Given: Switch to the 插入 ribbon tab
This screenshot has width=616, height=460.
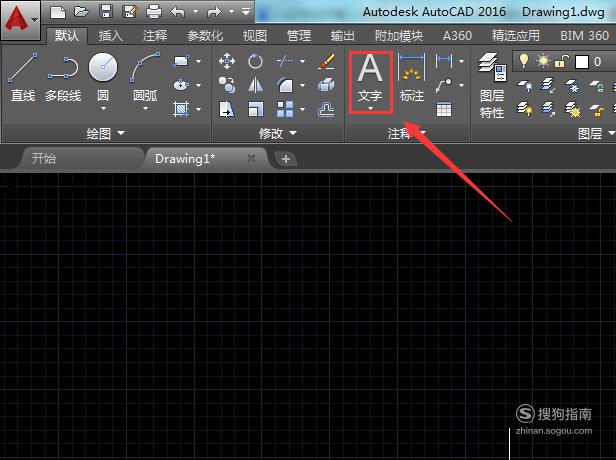Looking at the screenshot, I should click(x=111, y=36).
